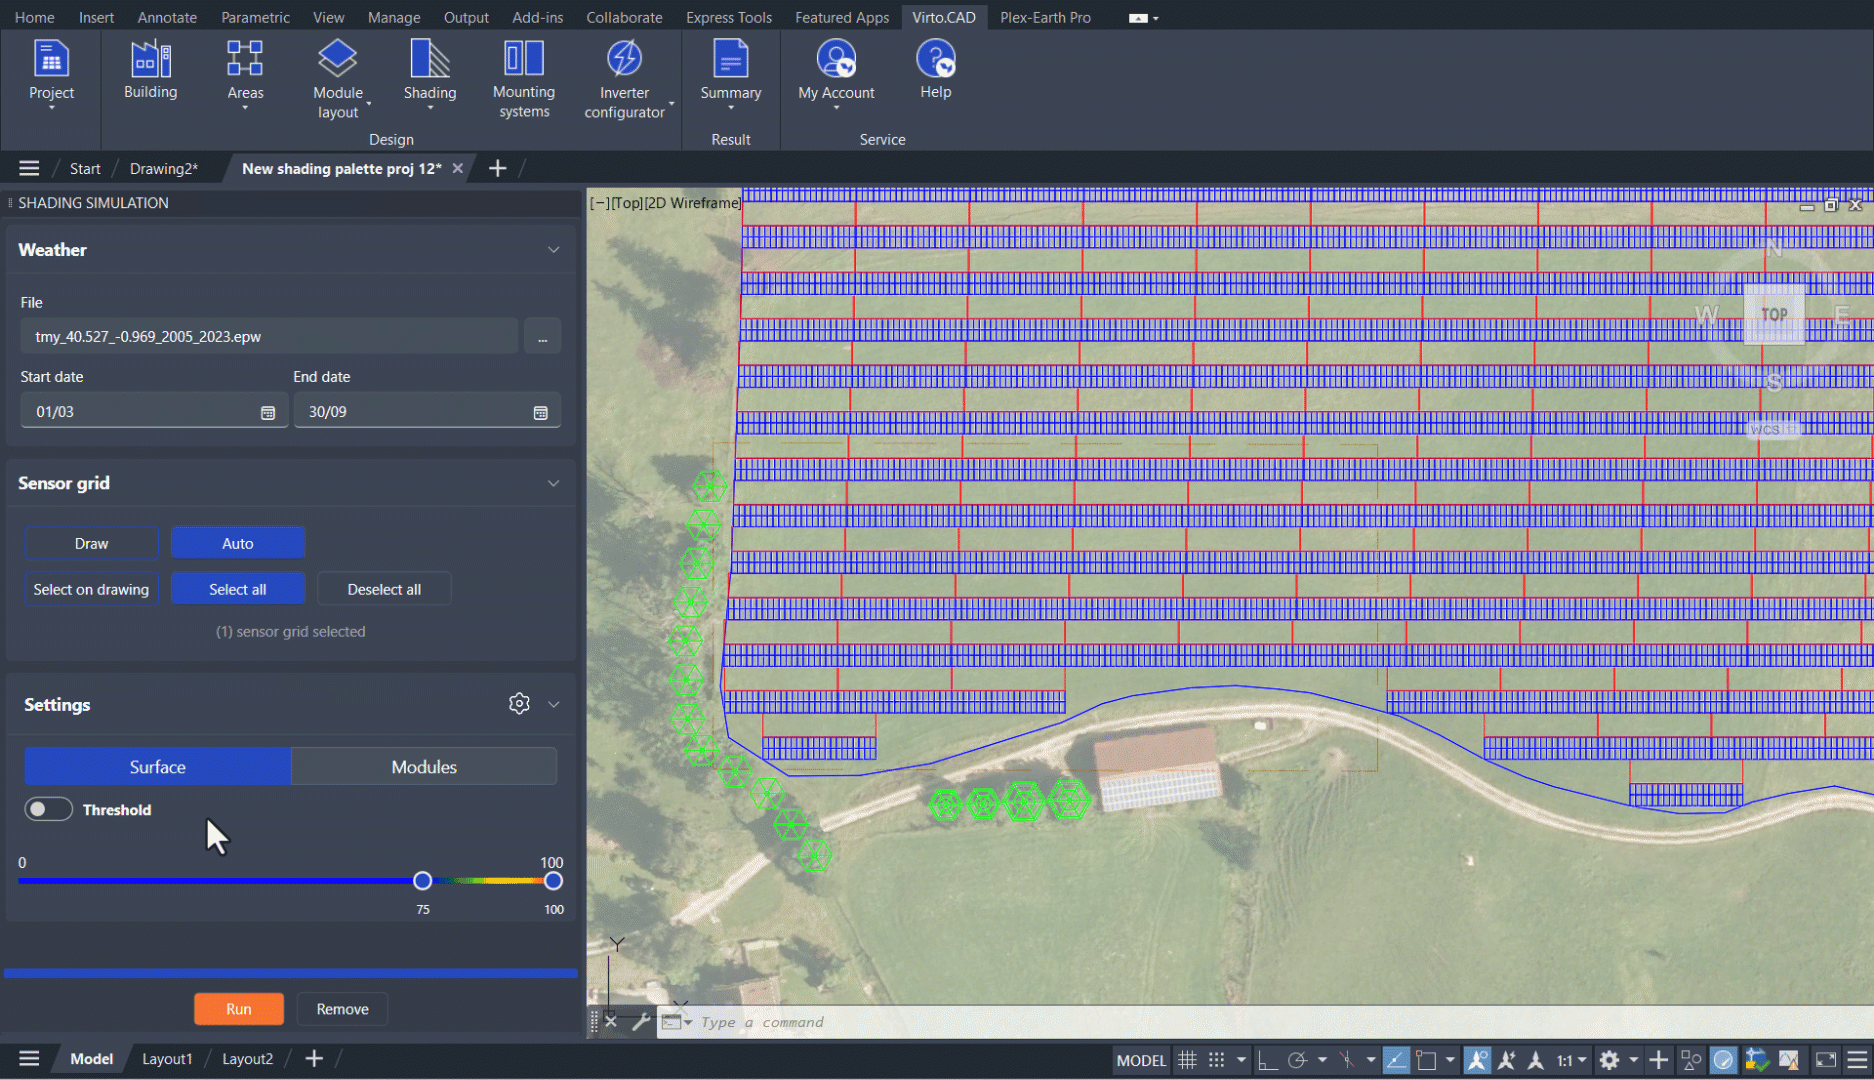Image resolution: width=1874 pixels, height=1080 pixels.
Task: Enable the Threshold toggle switch
Action: (48, 809)
